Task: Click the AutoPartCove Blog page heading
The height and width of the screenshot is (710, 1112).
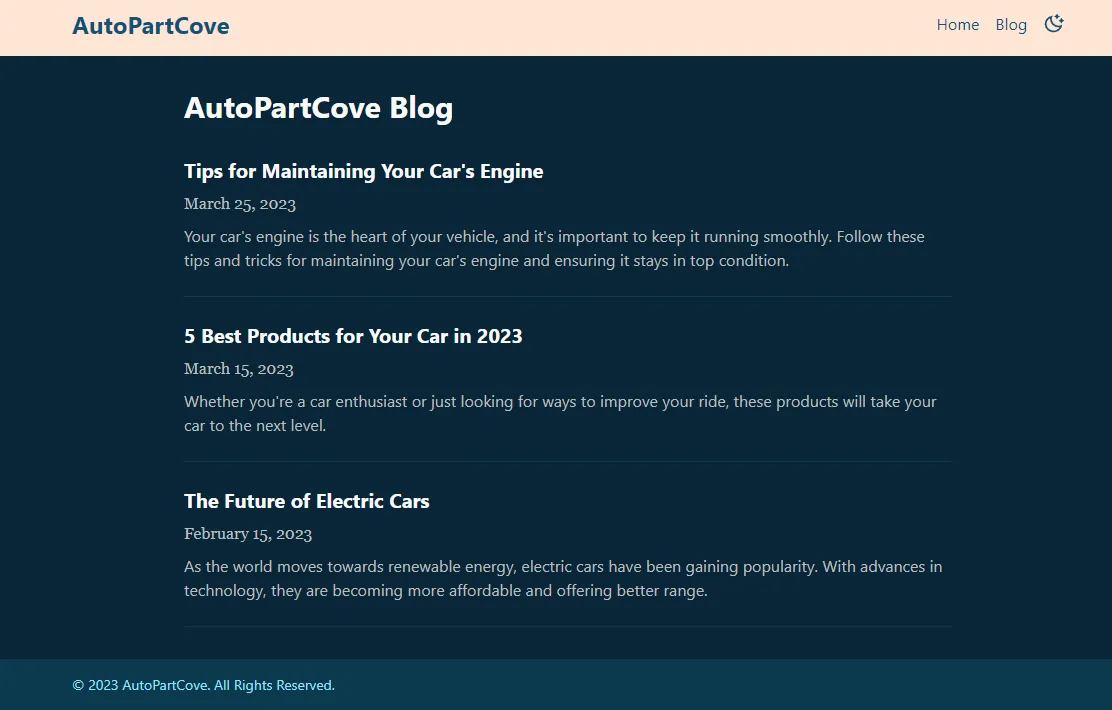Action: point(318,107)
